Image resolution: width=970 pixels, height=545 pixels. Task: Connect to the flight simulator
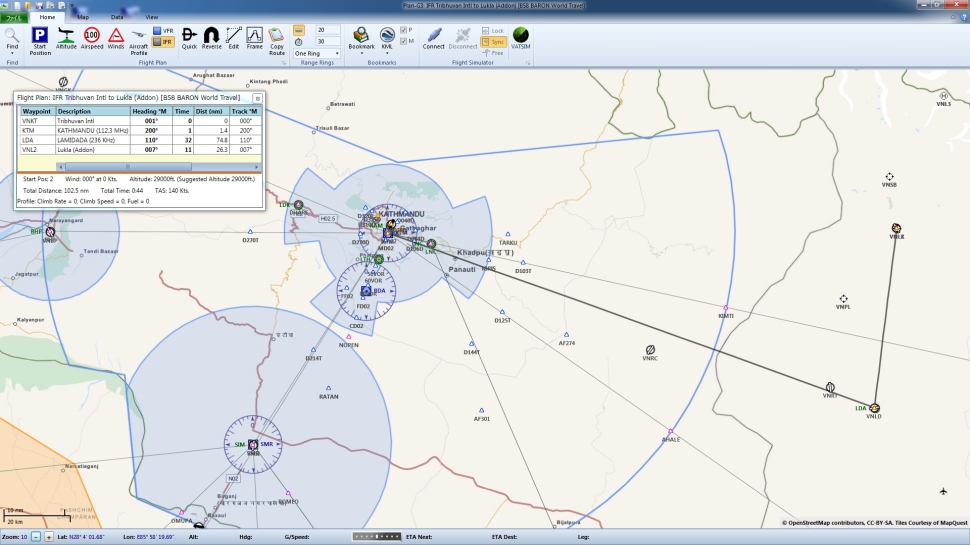coord(434,39)
